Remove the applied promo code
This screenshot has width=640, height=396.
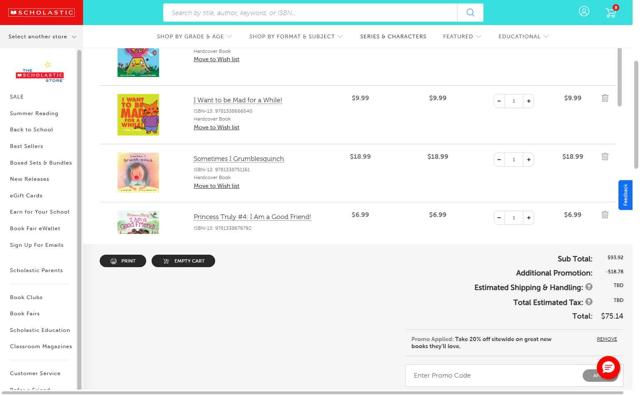coord(607,339)
